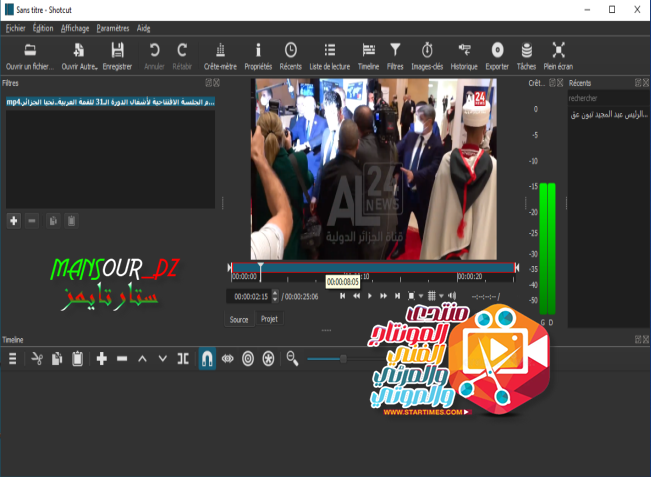
Task: Show the Tâches jobs panel
Action: pos(526,56)
